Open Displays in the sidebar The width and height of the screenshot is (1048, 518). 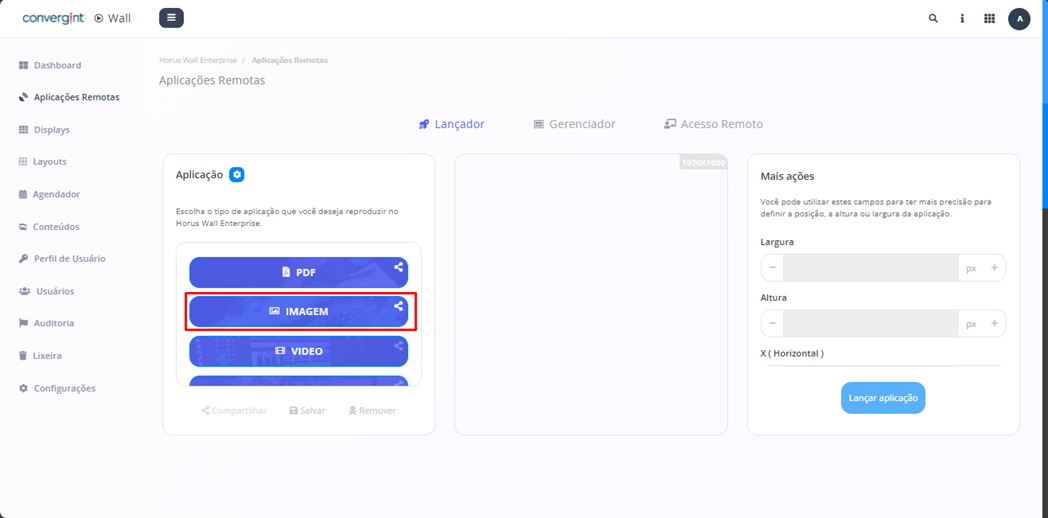tap(51, 130)
